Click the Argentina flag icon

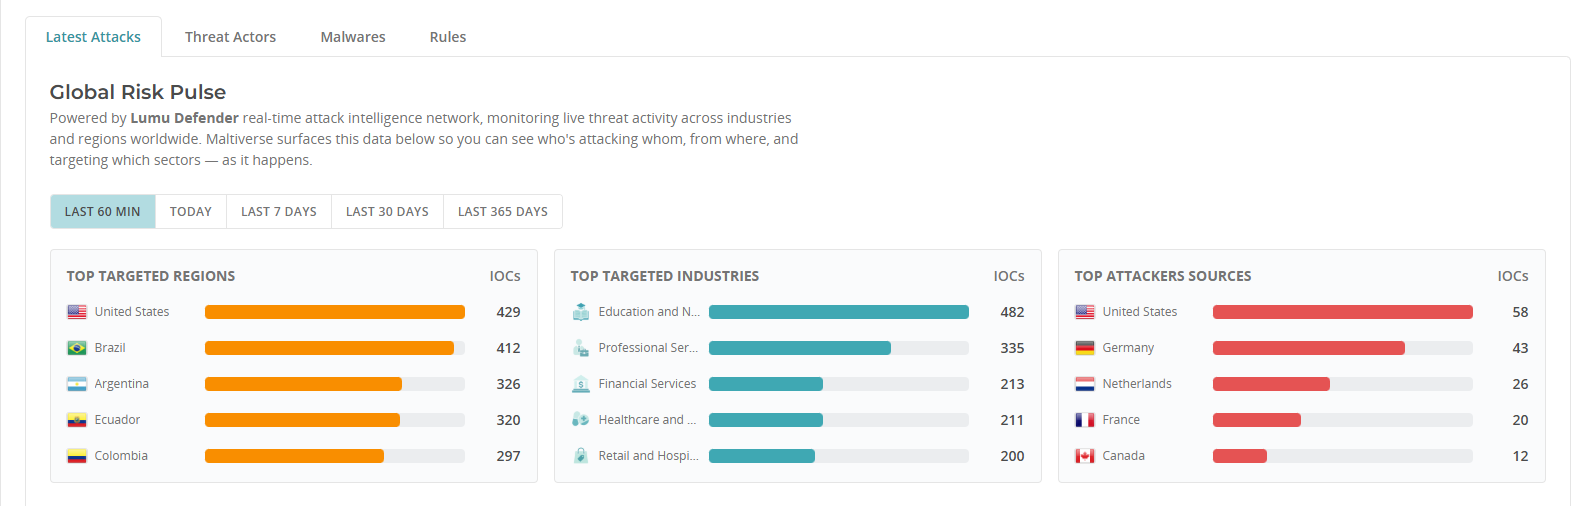click(77, 384)
